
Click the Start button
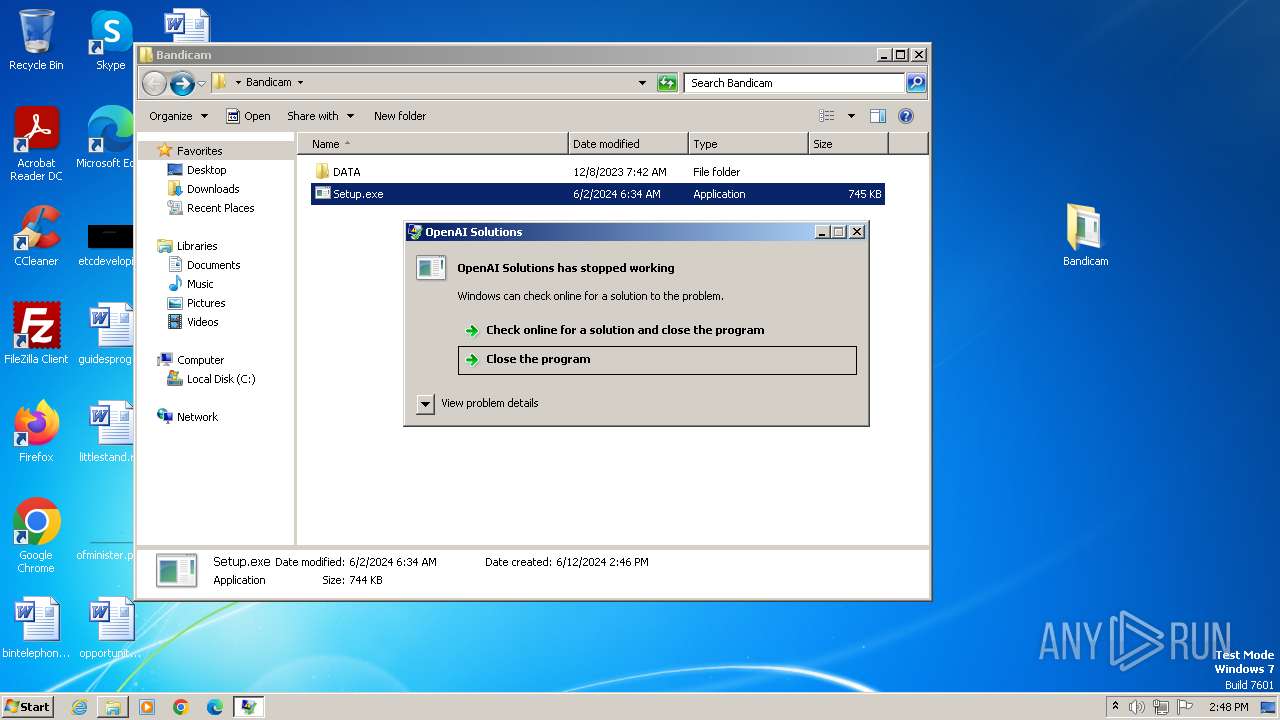click(x=27, y=707)
